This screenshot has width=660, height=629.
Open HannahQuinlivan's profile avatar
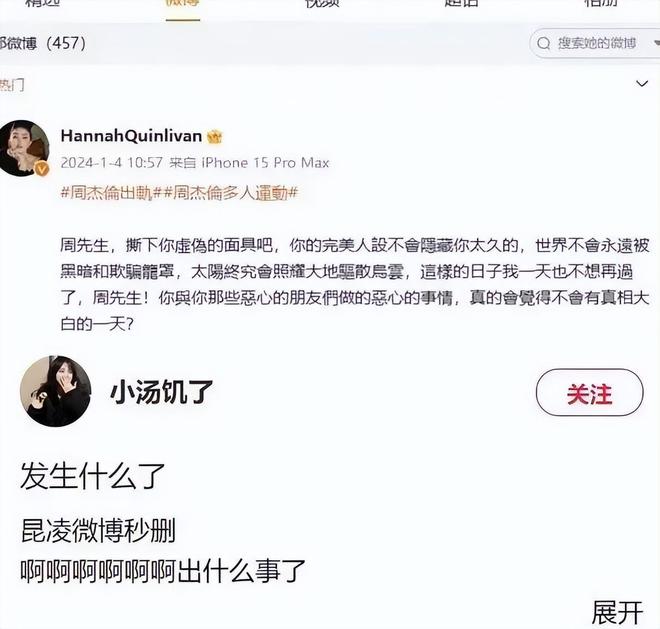click(x=24, y=148)
